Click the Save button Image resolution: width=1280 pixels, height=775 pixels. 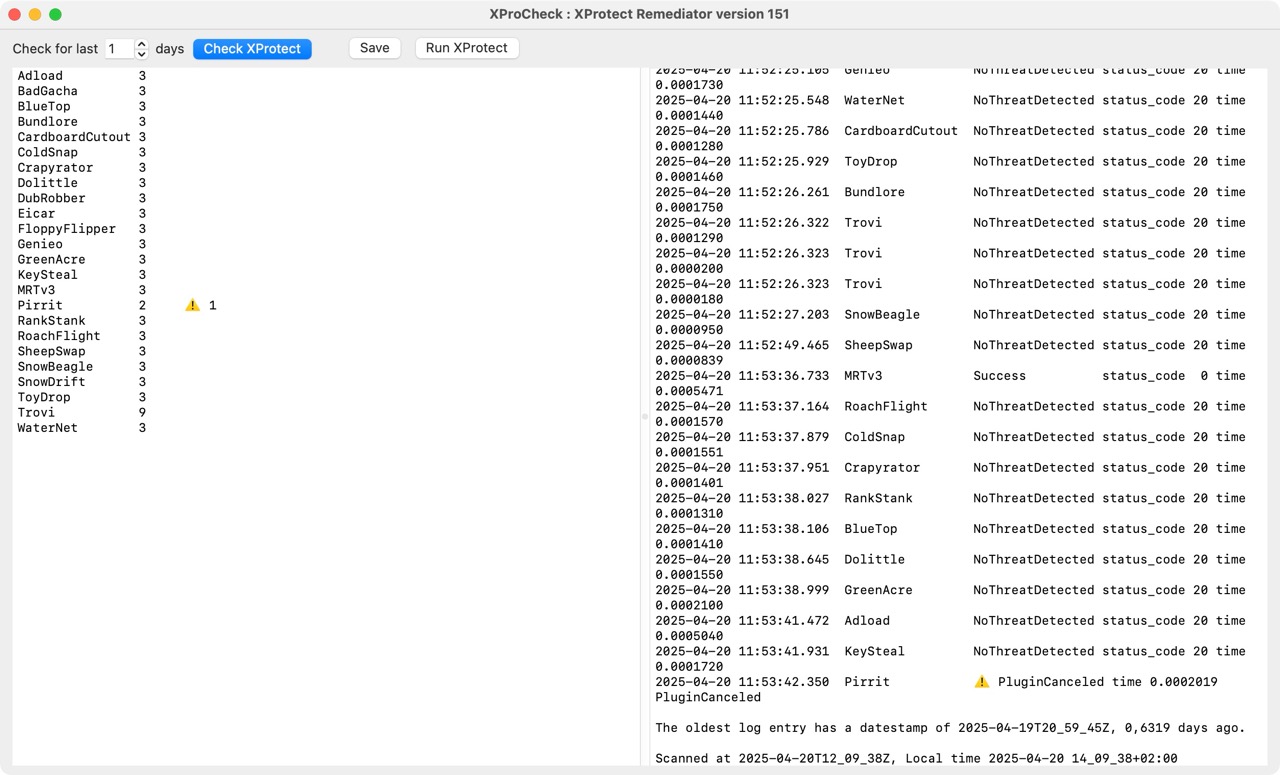pos(375,48)
